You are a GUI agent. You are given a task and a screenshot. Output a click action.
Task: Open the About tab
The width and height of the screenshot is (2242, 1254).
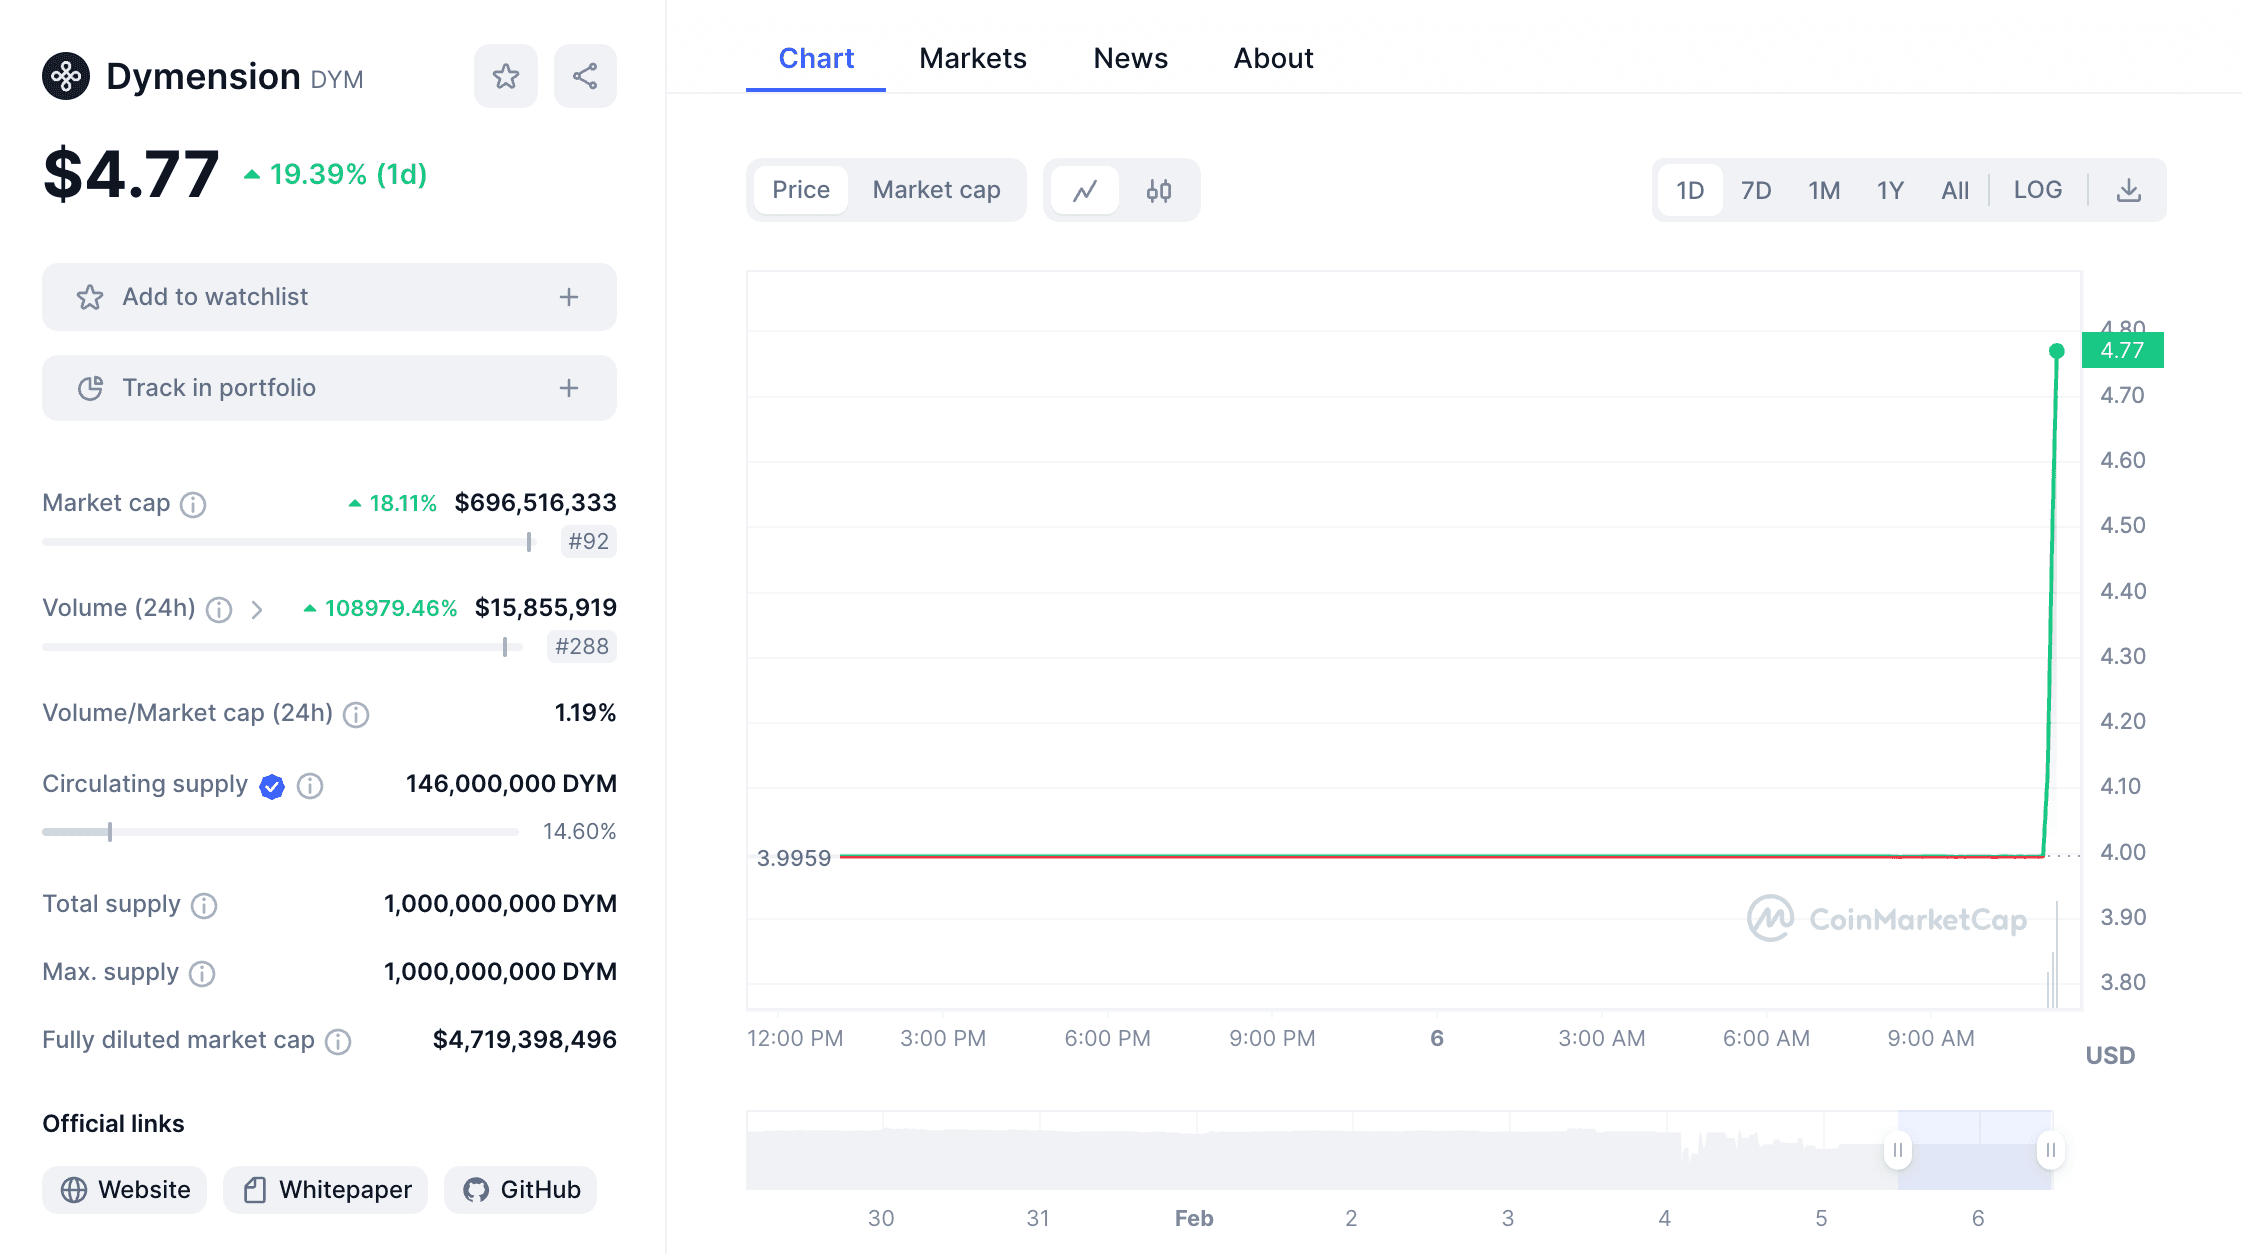pyautogui.click(x=1273, y=58)
